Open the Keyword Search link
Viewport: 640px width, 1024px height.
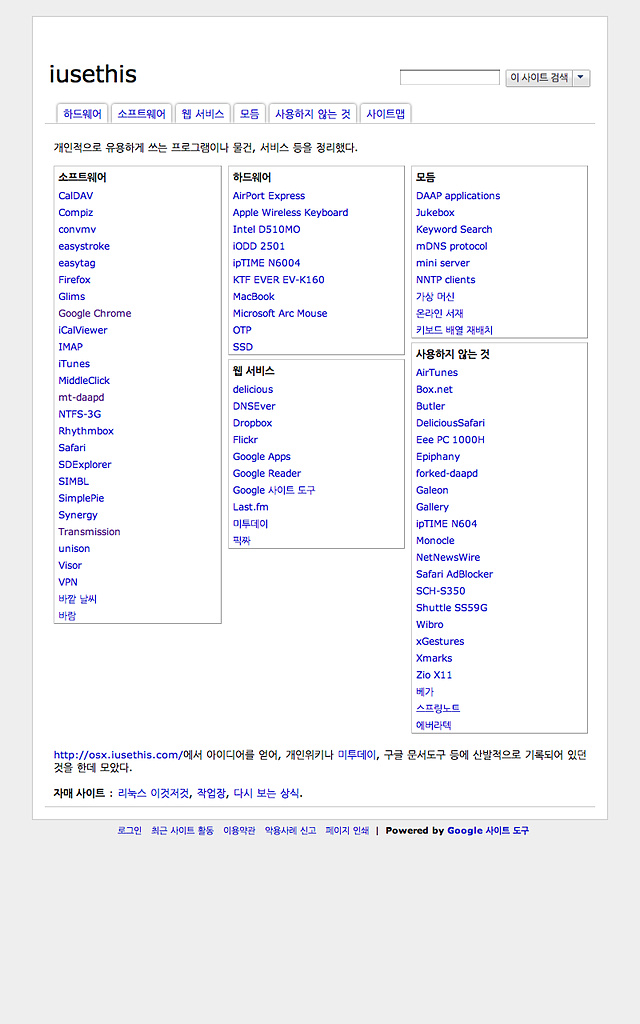pyautogui.click(x=454, y=229)
